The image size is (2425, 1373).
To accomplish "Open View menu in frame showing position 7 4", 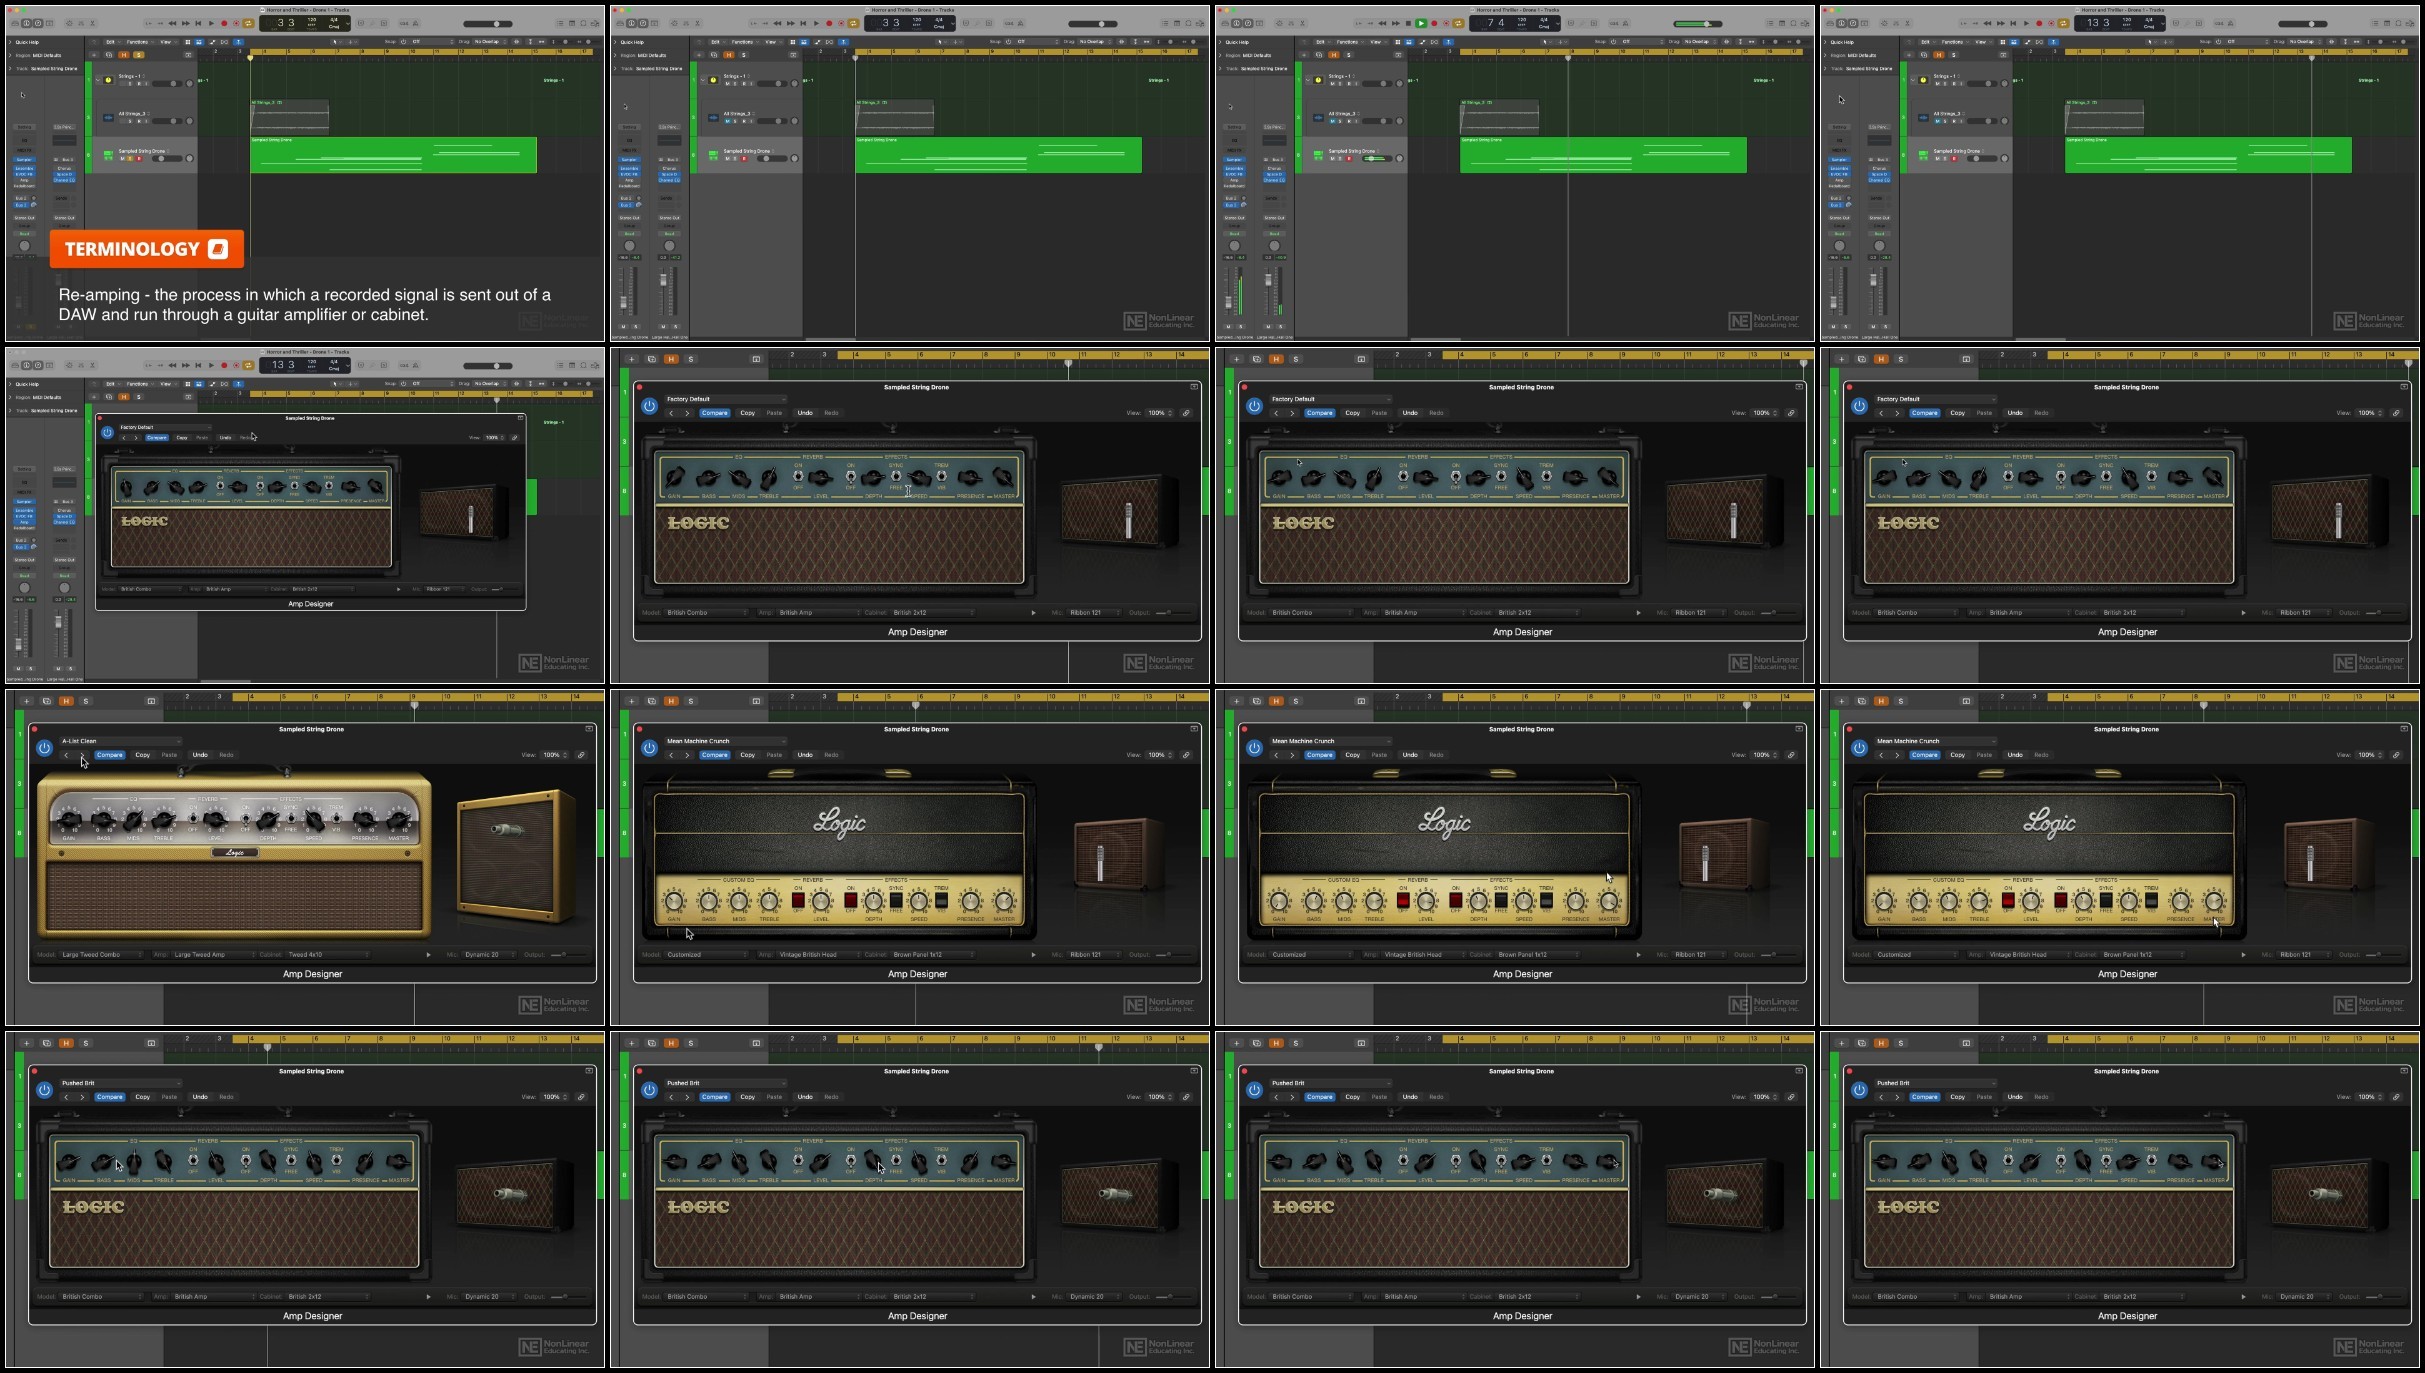I will (x=1377, y=42).
